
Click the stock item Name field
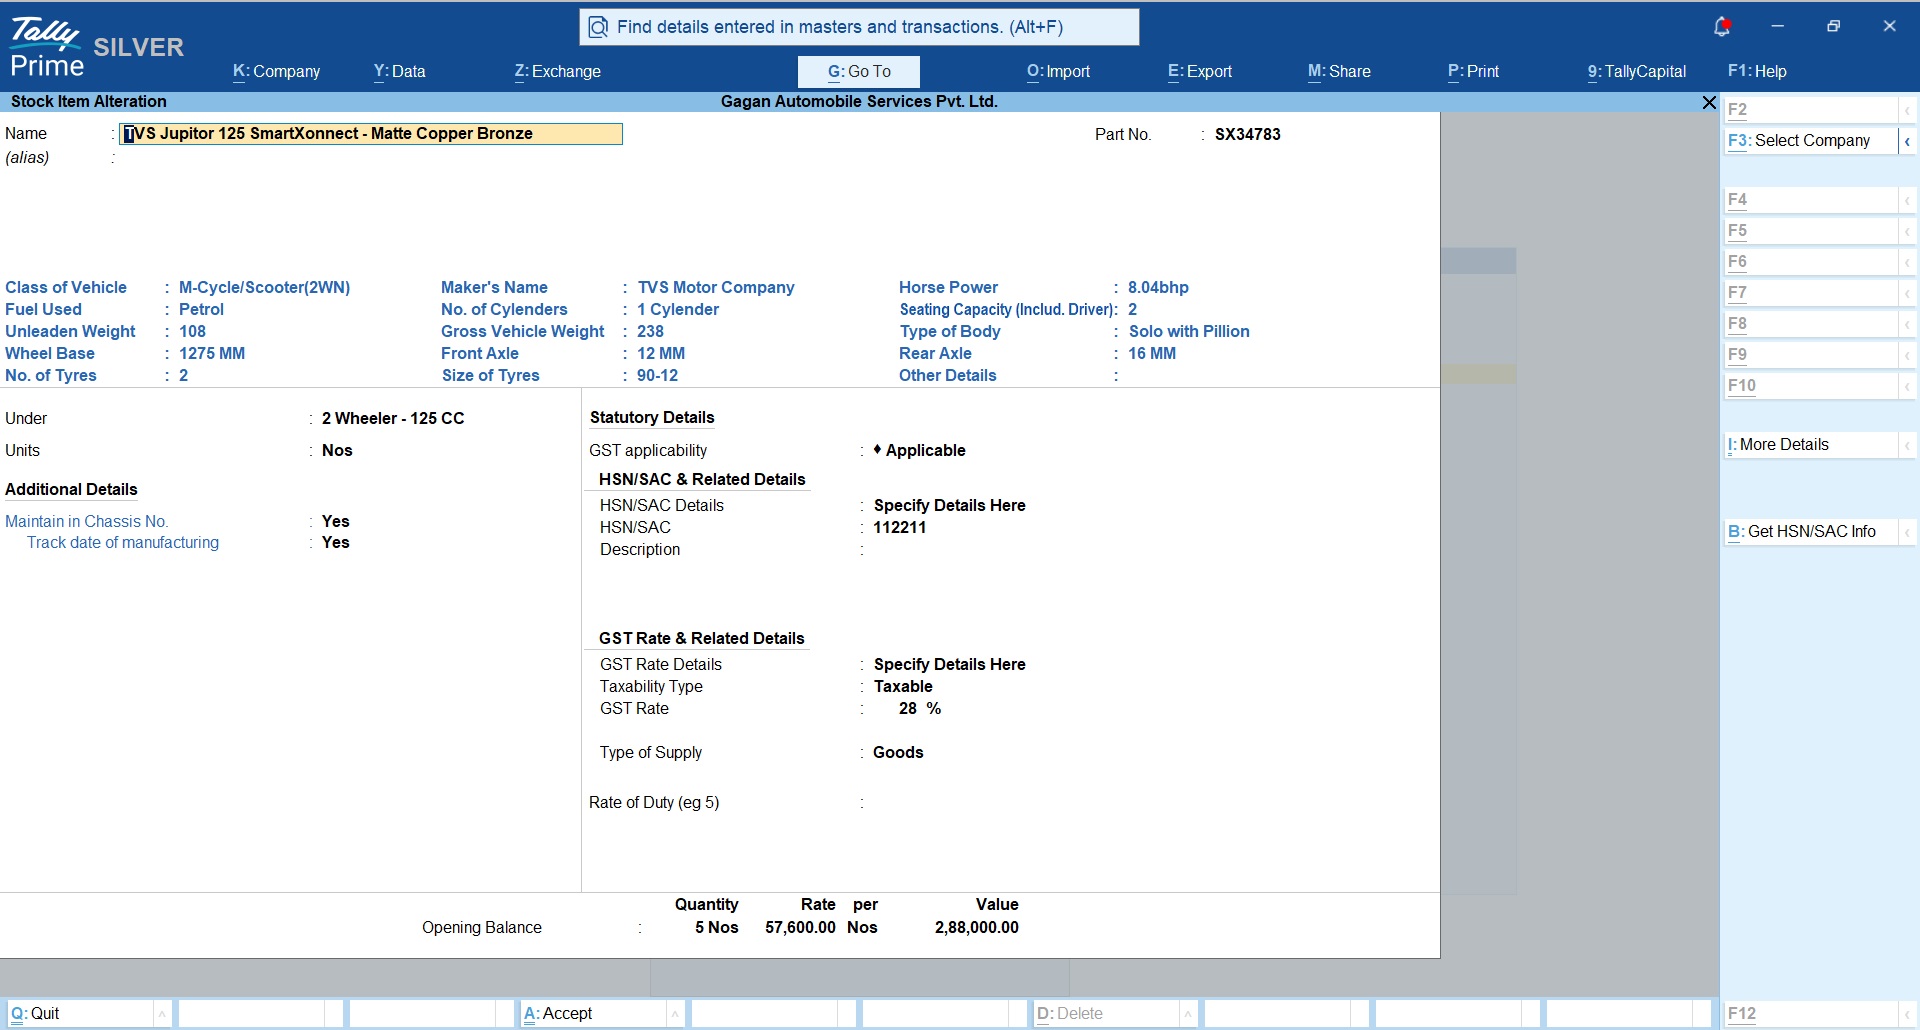tap(371, 134)
